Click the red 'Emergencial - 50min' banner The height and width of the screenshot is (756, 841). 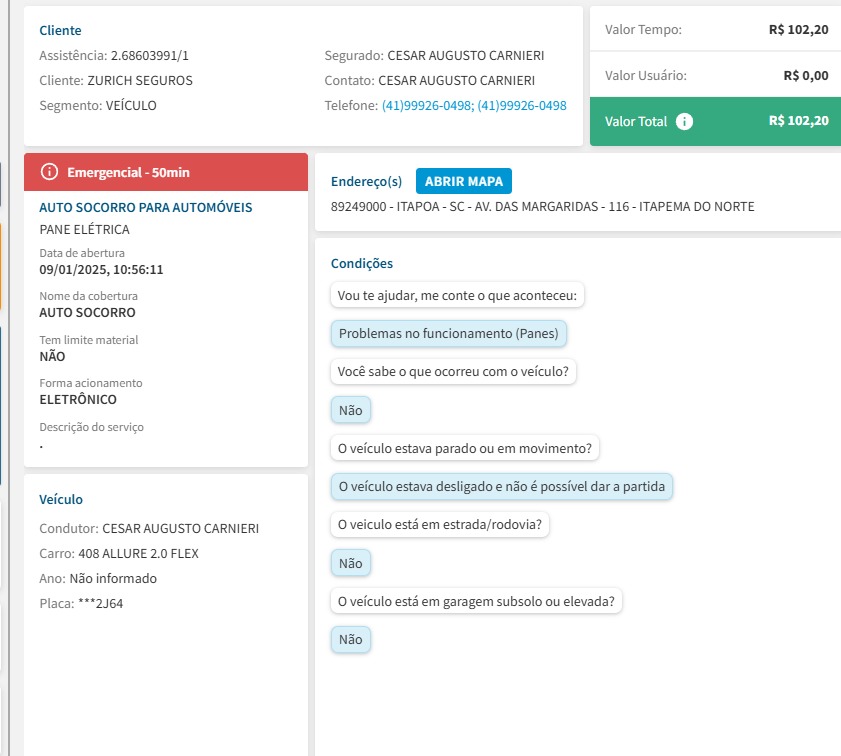point(166,172)
